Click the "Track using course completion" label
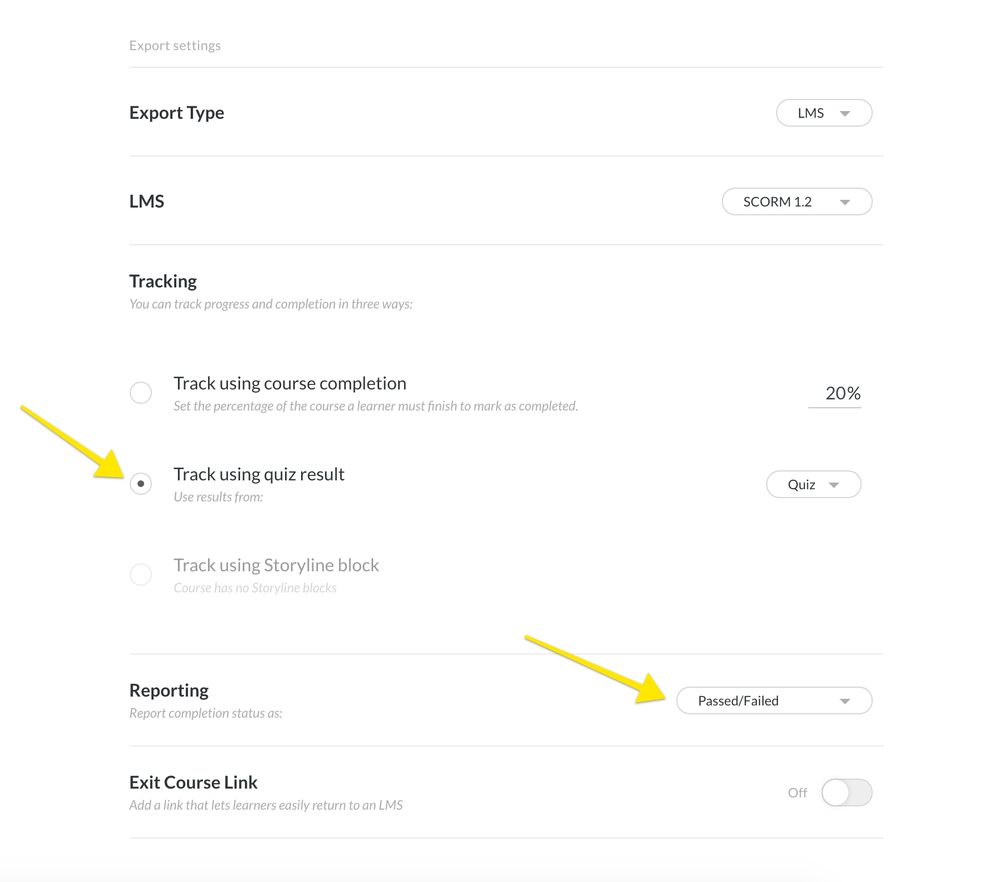The width and height of the screenshot is (998, 882). pyautogui.click(x=289, y=383)
